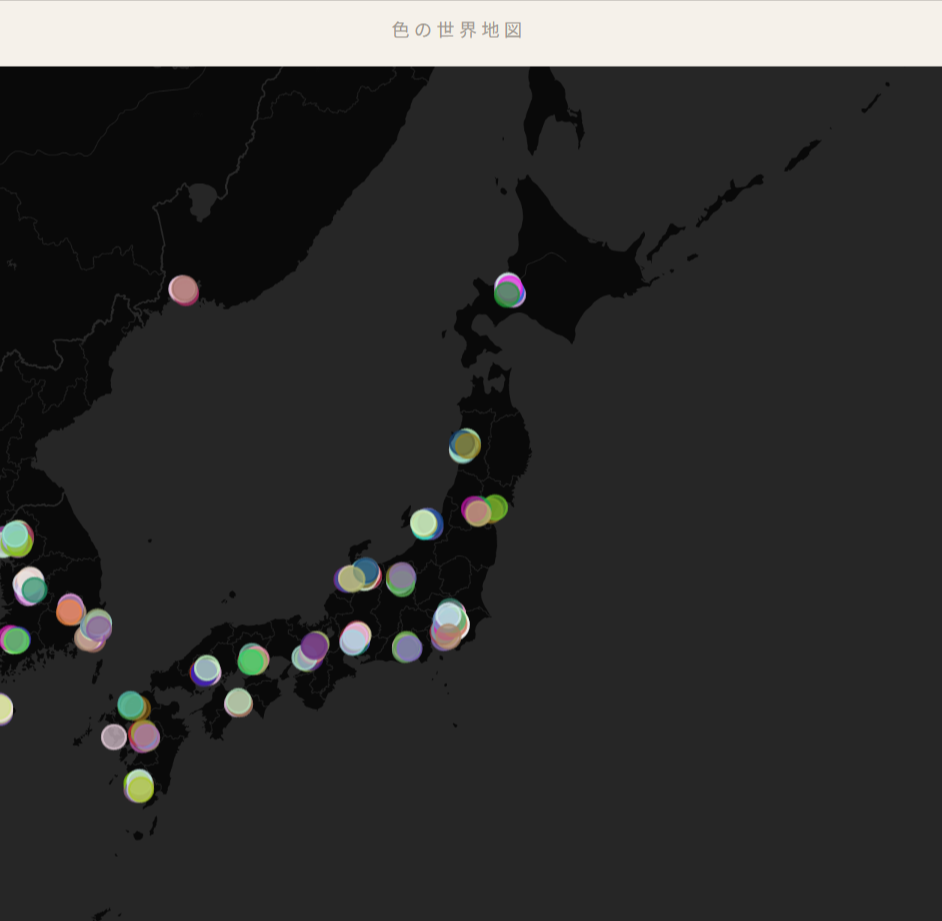Select the mauve-purple marker at Busan
The width and height of the screenshot is (942, 921).
(x=98, y=627)
